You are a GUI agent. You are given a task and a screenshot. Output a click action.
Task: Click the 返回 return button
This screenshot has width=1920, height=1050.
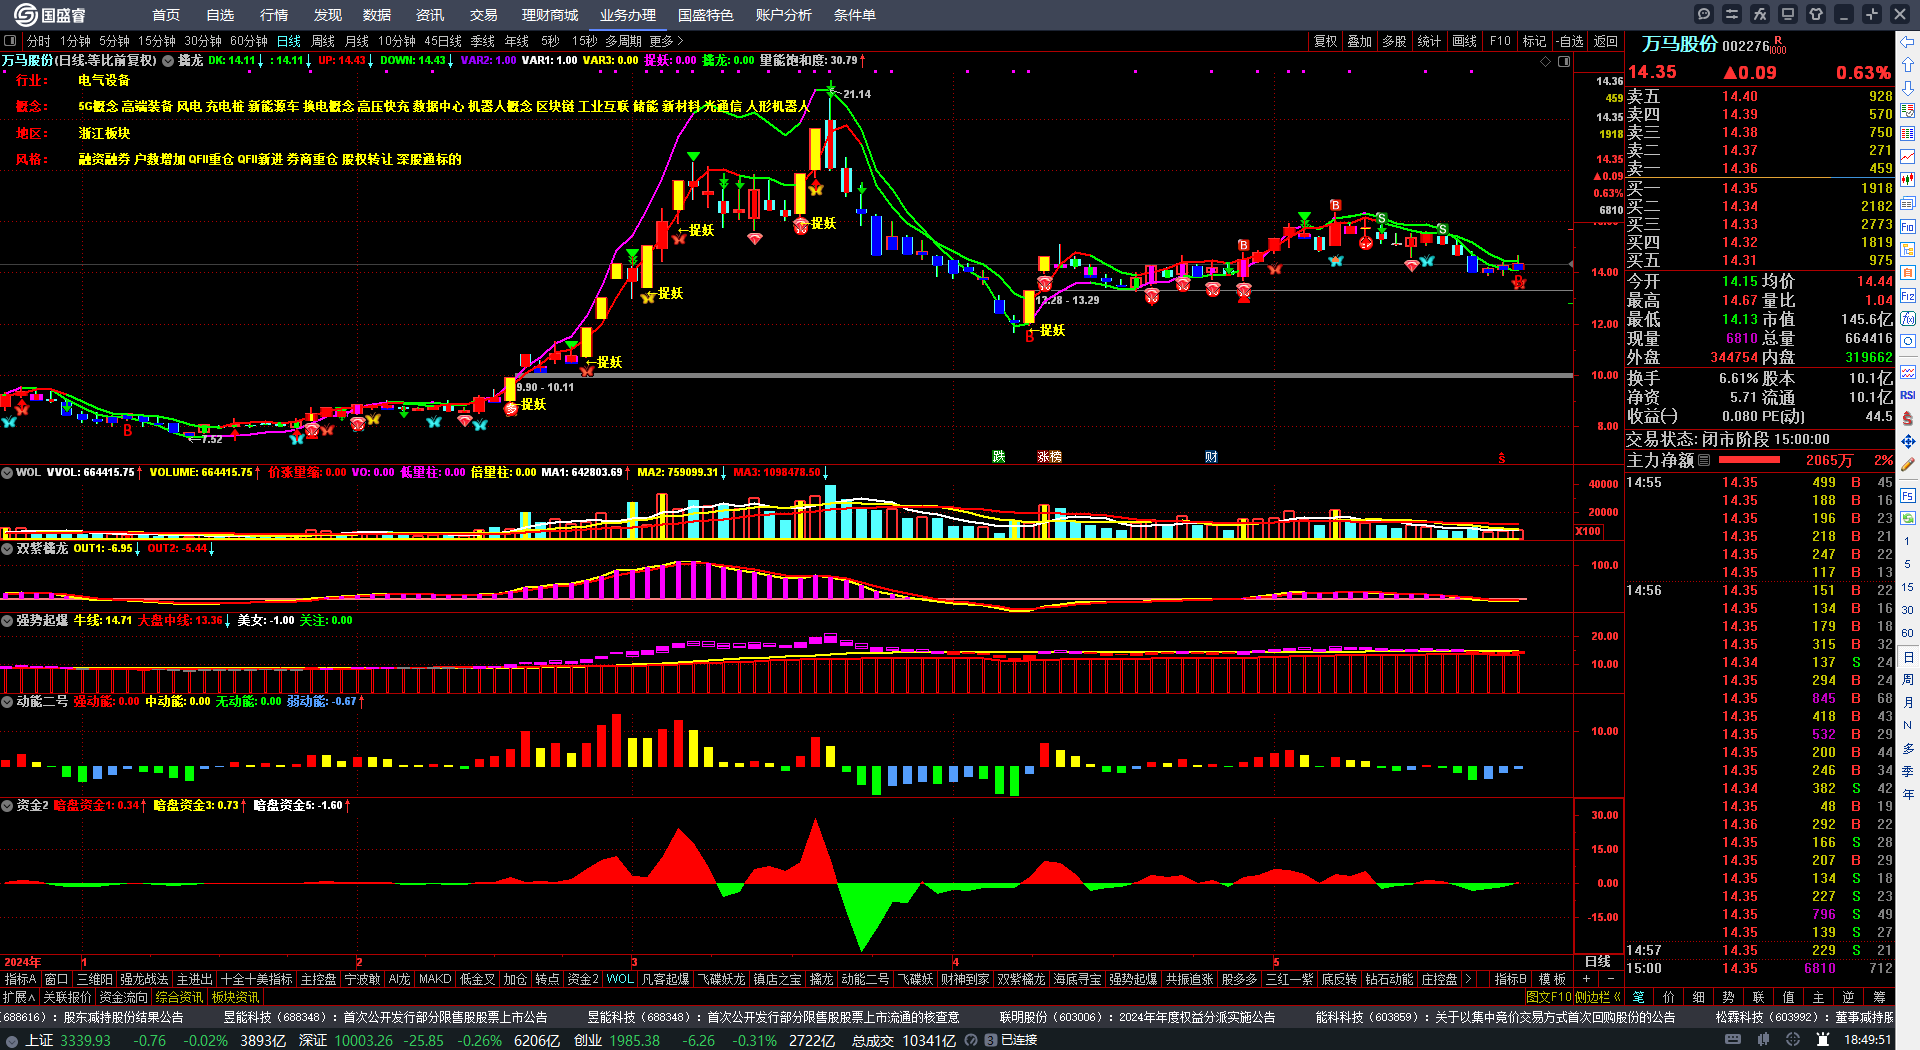click(1606, 41)
